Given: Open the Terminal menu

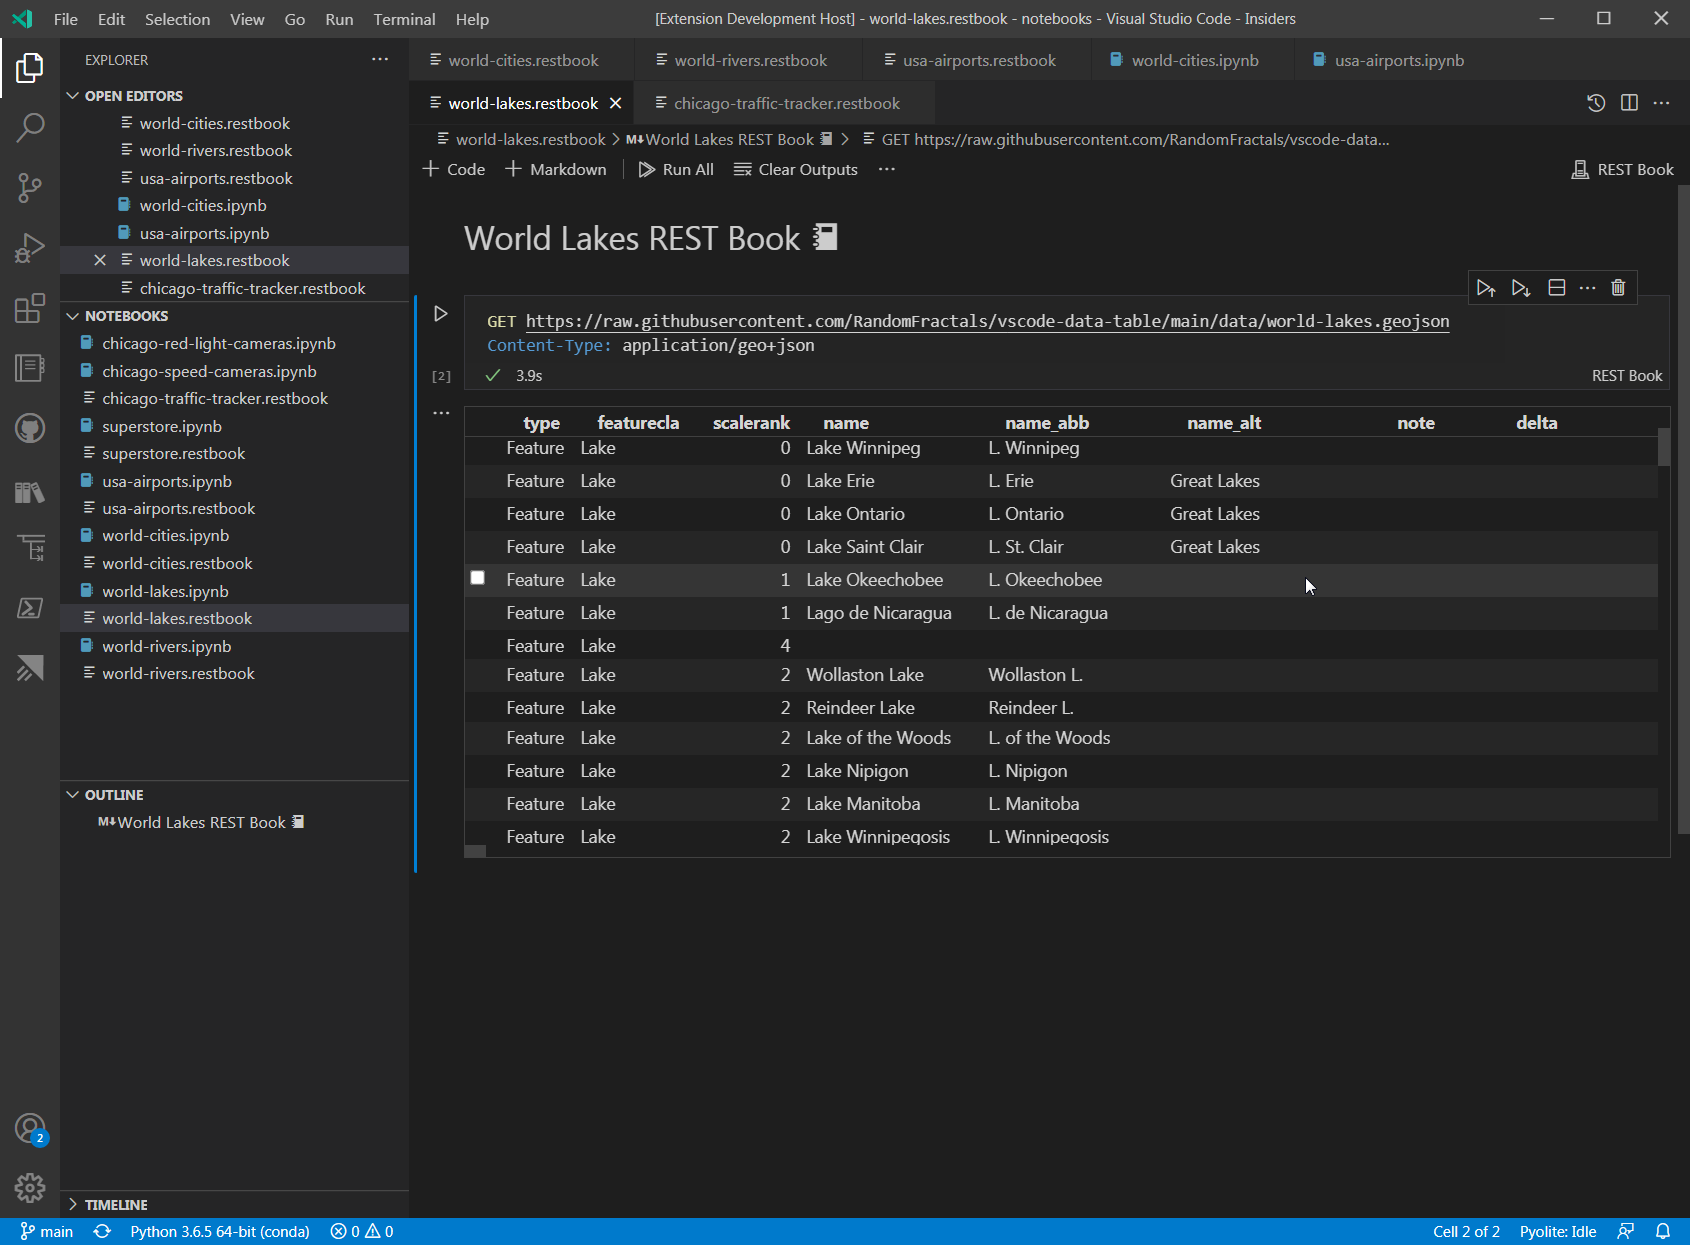Looking at the screenshot, I should click(404, 19).
